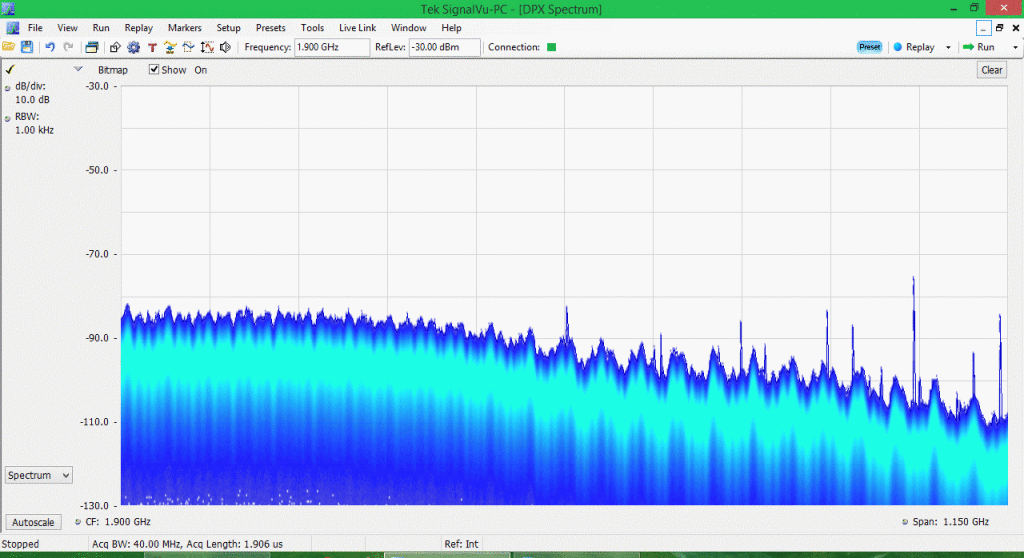Open the Displays window selection icon
Image resolution: width=1024 pixels, height=558 pixels.
coord(91,47)
